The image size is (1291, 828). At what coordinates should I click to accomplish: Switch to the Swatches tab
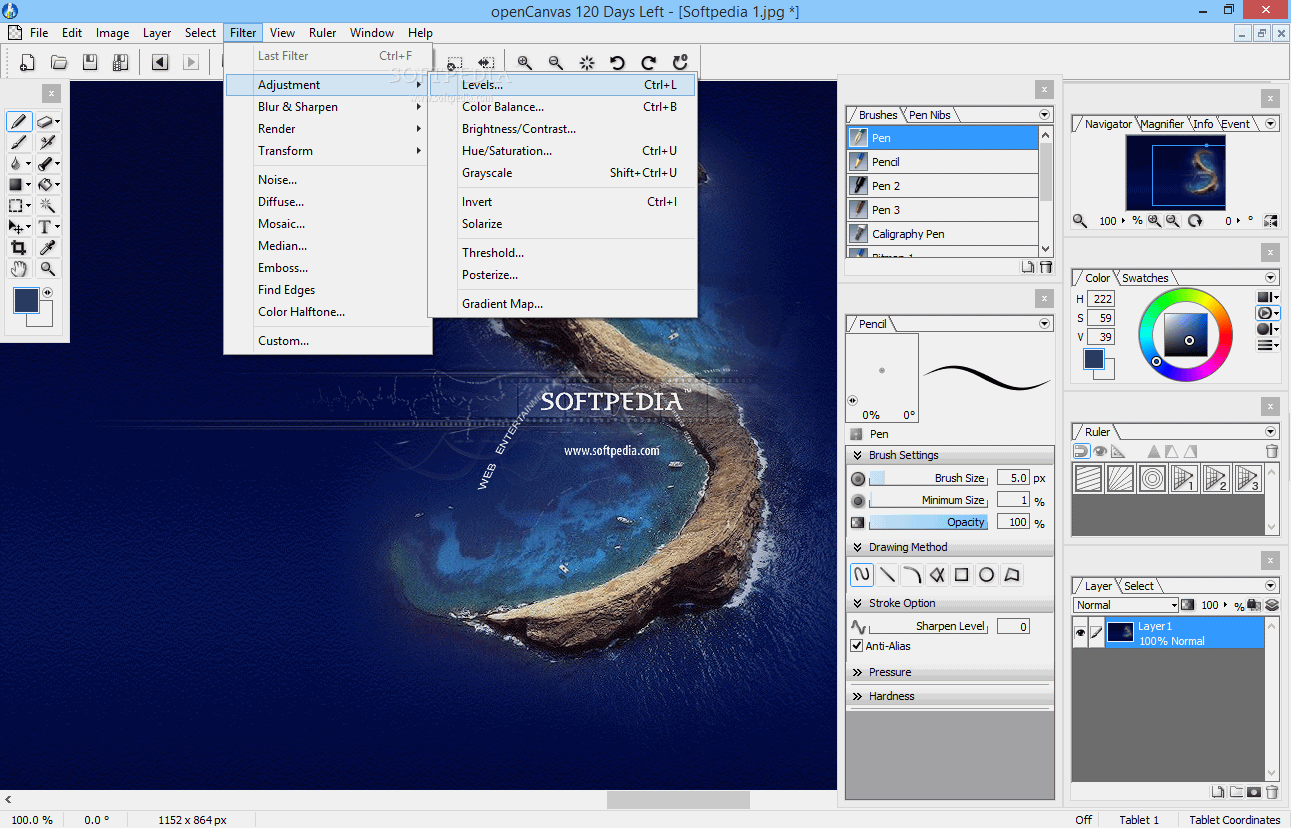pos(1145,278)
